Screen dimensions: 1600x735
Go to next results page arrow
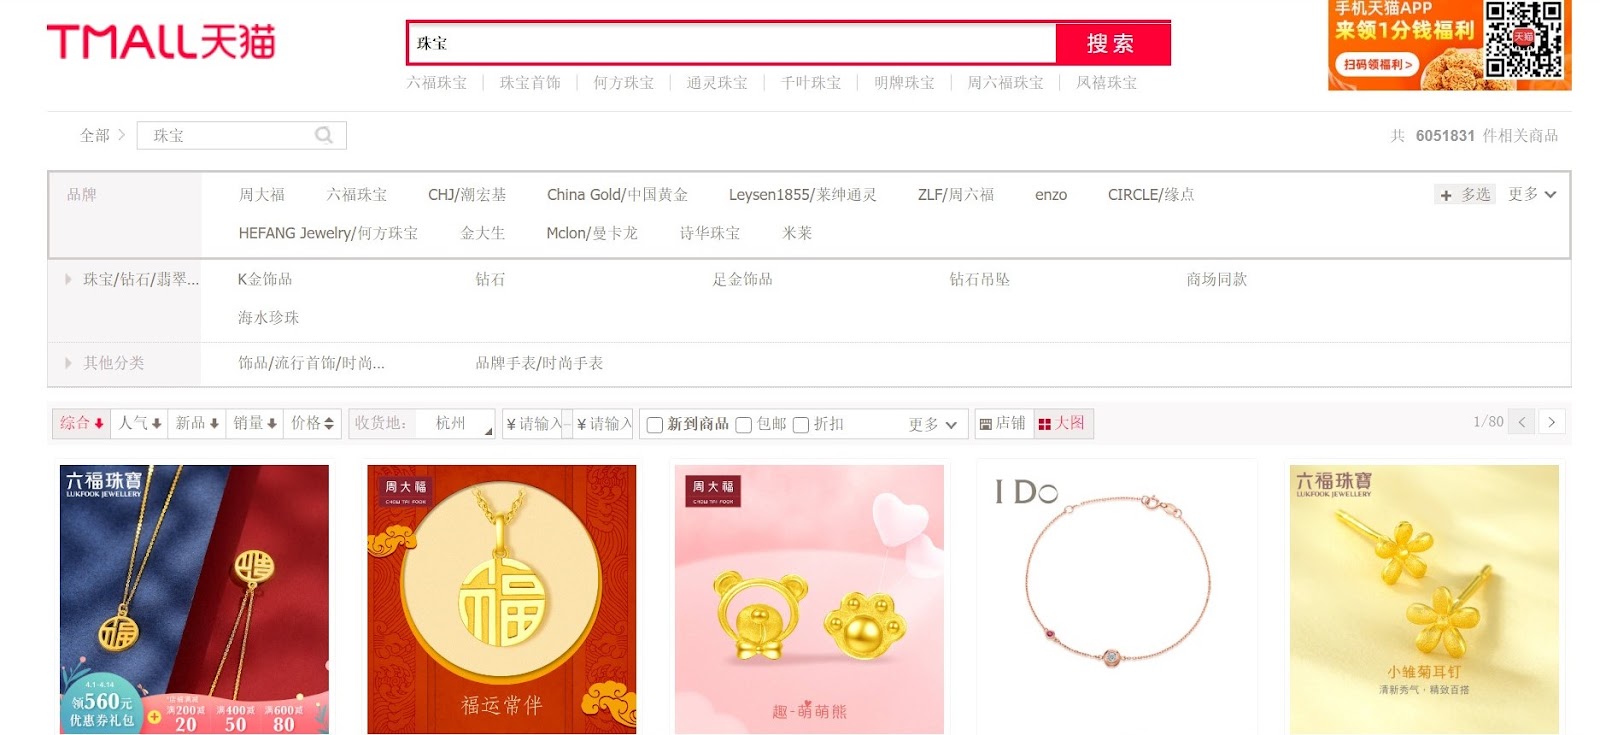(x=1551, y=422)
